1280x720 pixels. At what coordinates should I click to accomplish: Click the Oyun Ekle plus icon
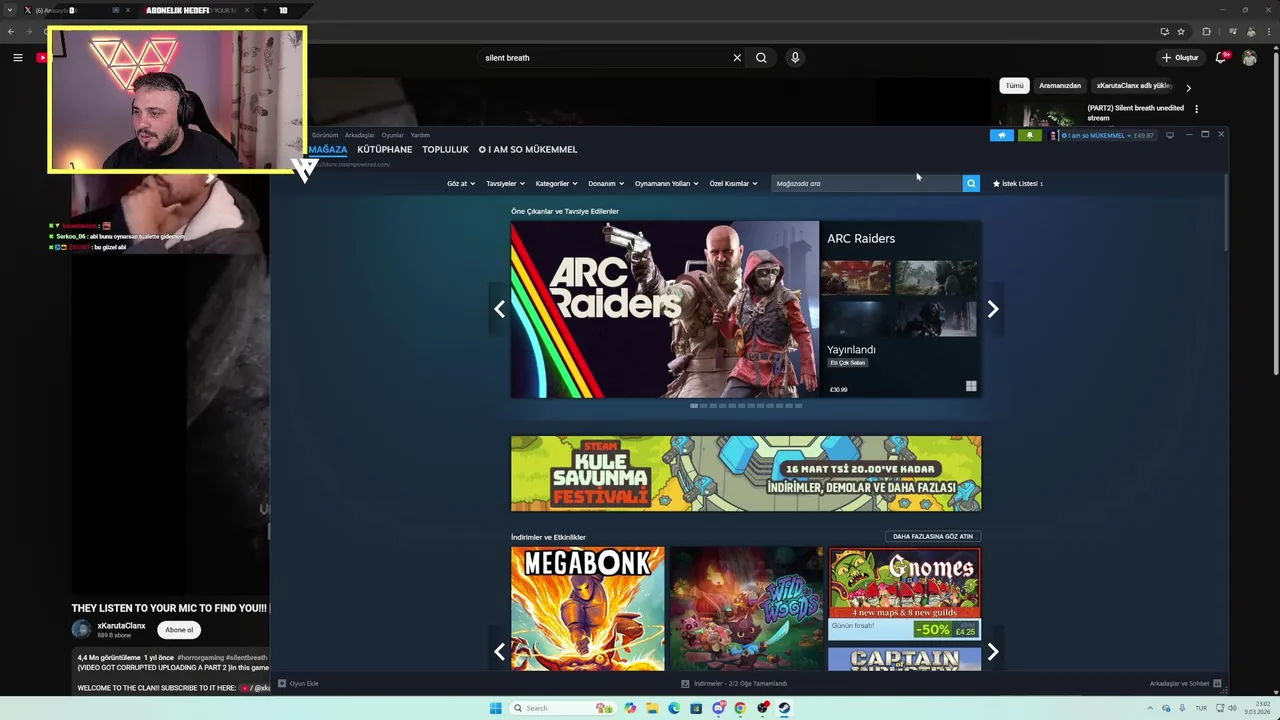click(x=282, y=683)
